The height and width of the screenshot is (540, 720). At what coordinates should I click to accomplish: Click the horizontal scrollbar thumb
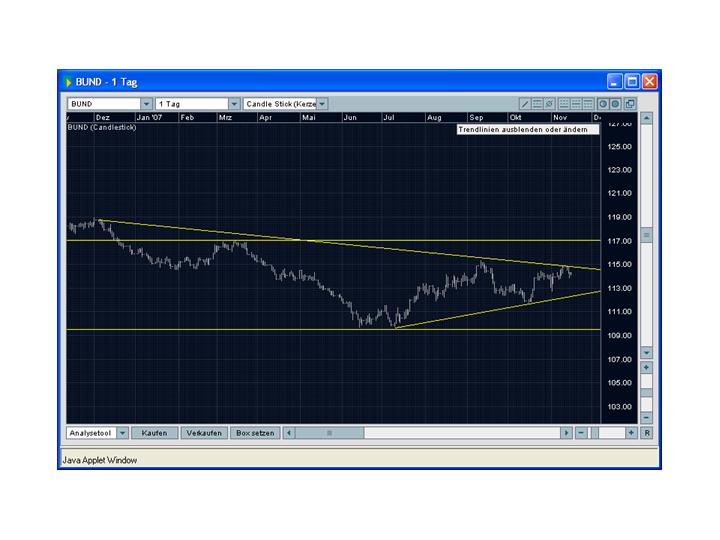tap(328, 433)
